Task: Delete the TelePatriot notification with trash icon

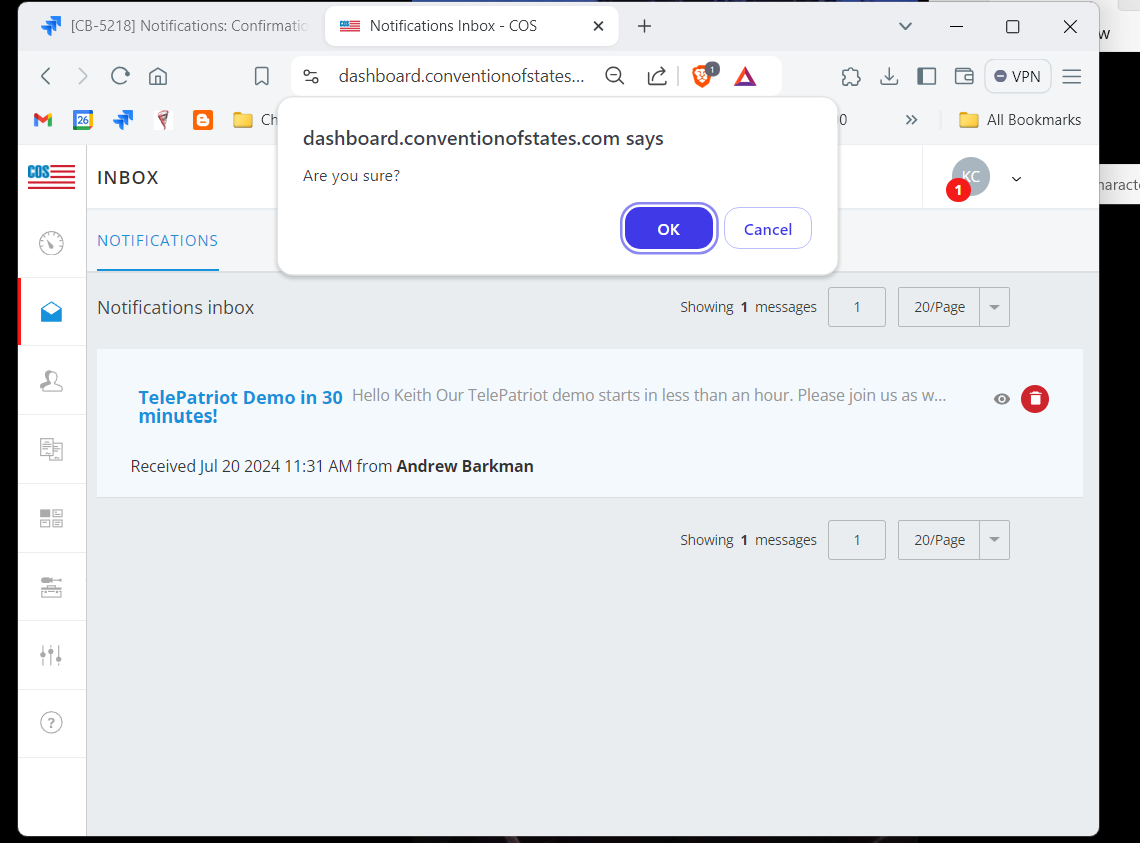Action: 1035,398
